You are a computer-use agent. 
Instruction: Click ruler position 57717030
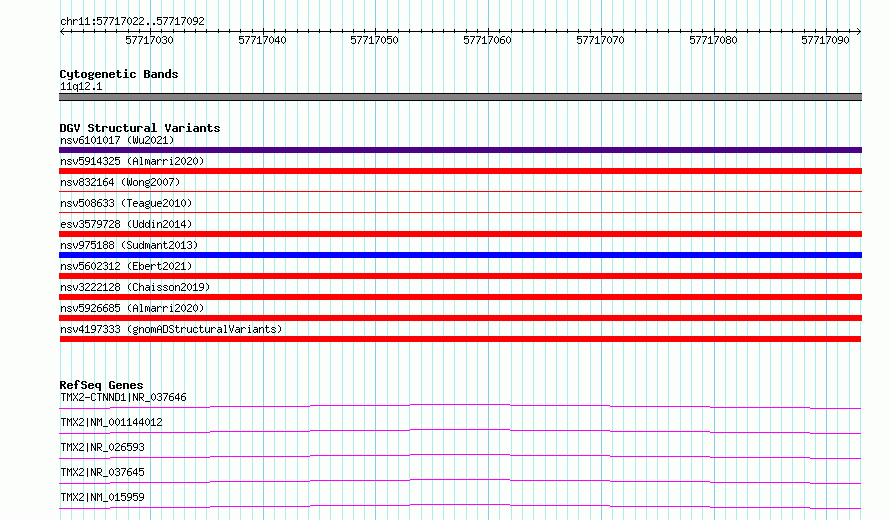click(x=149, y=40)
